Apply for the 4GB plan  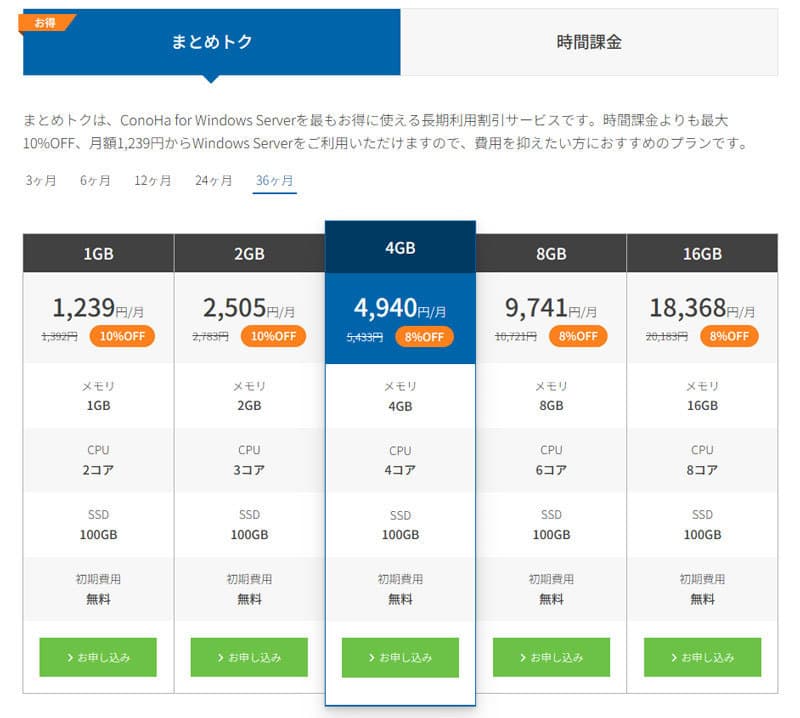click(400, 658)
